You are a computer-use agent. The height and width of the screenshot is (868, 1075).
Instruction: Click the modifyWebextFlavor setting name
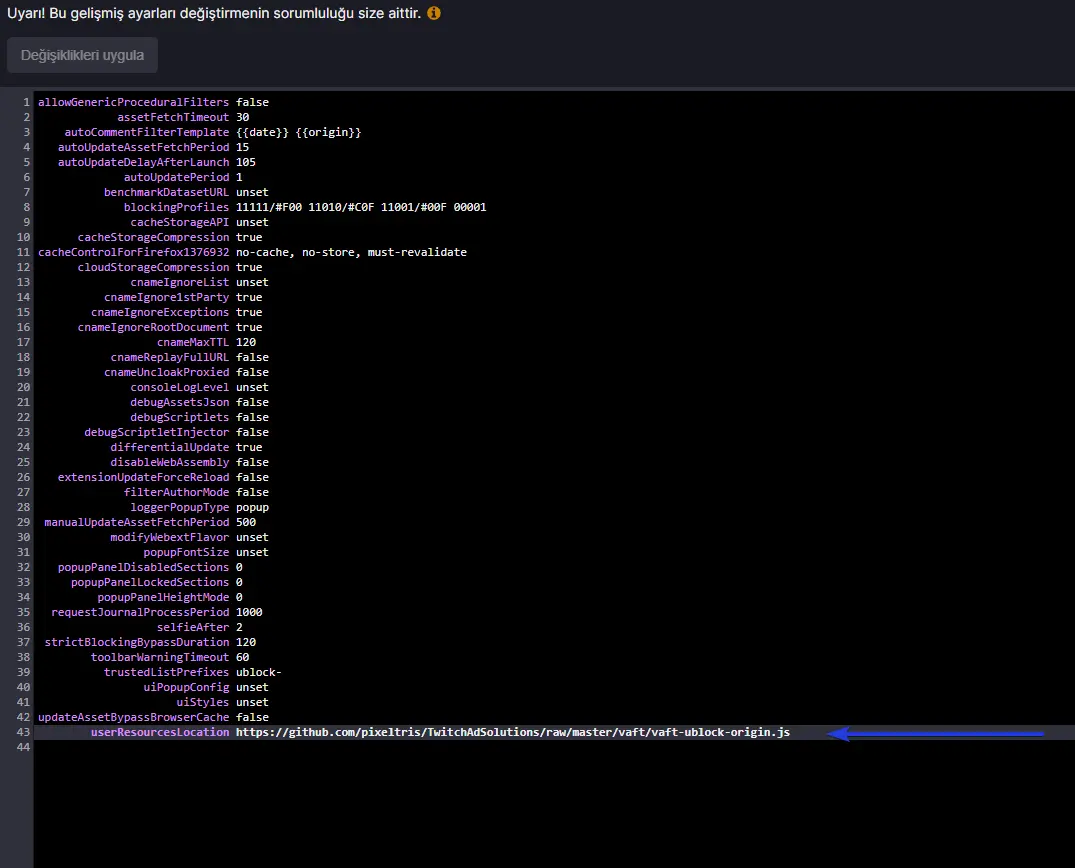point(170,538)
